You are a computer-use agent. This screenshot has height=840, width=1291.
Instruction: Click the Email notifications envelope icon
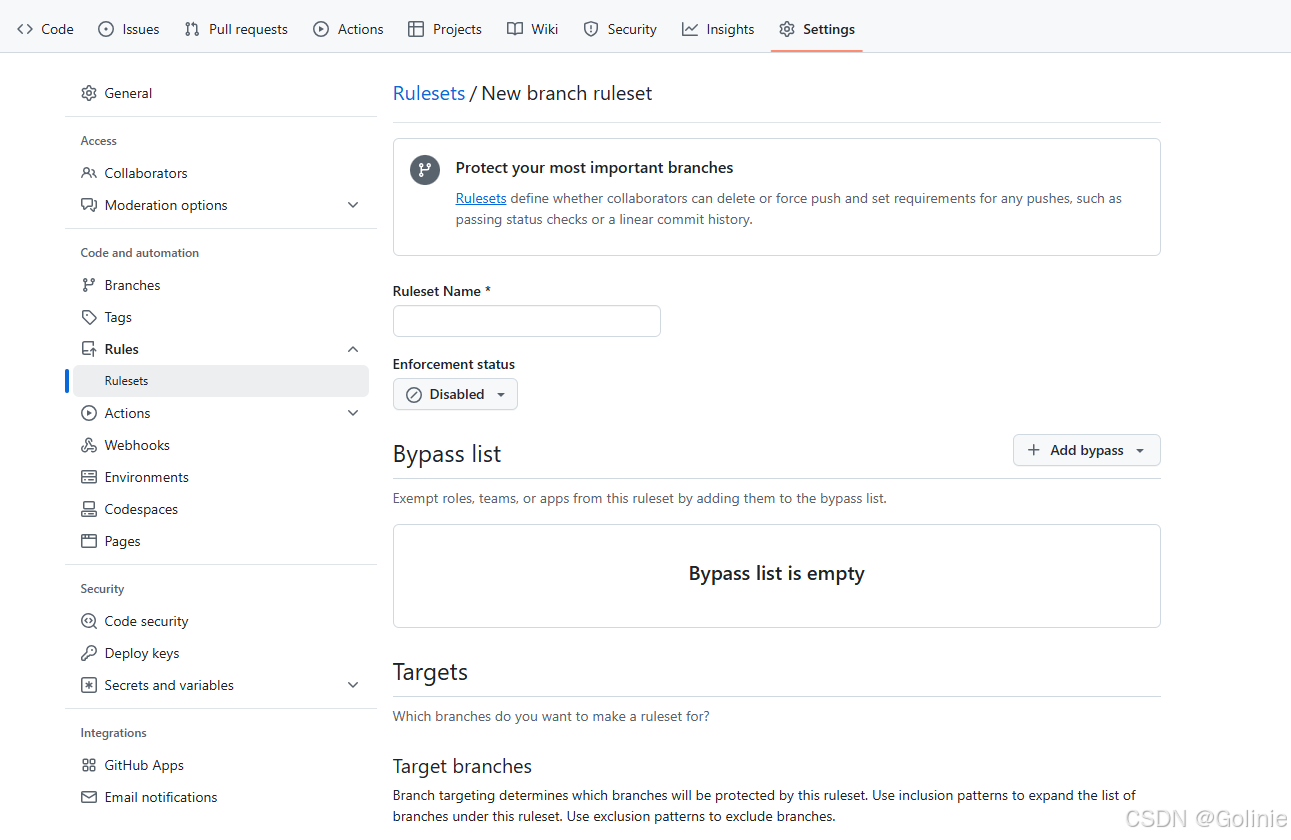pyautogui.click(x=89, y=797)
